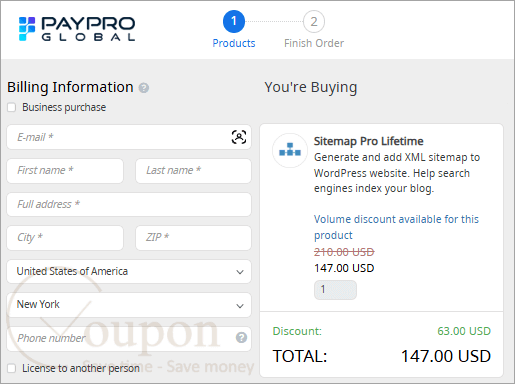Focus the E-mail input field
Image resolution: width=515 pixels, height=384 pixels.
pos(129,137)
